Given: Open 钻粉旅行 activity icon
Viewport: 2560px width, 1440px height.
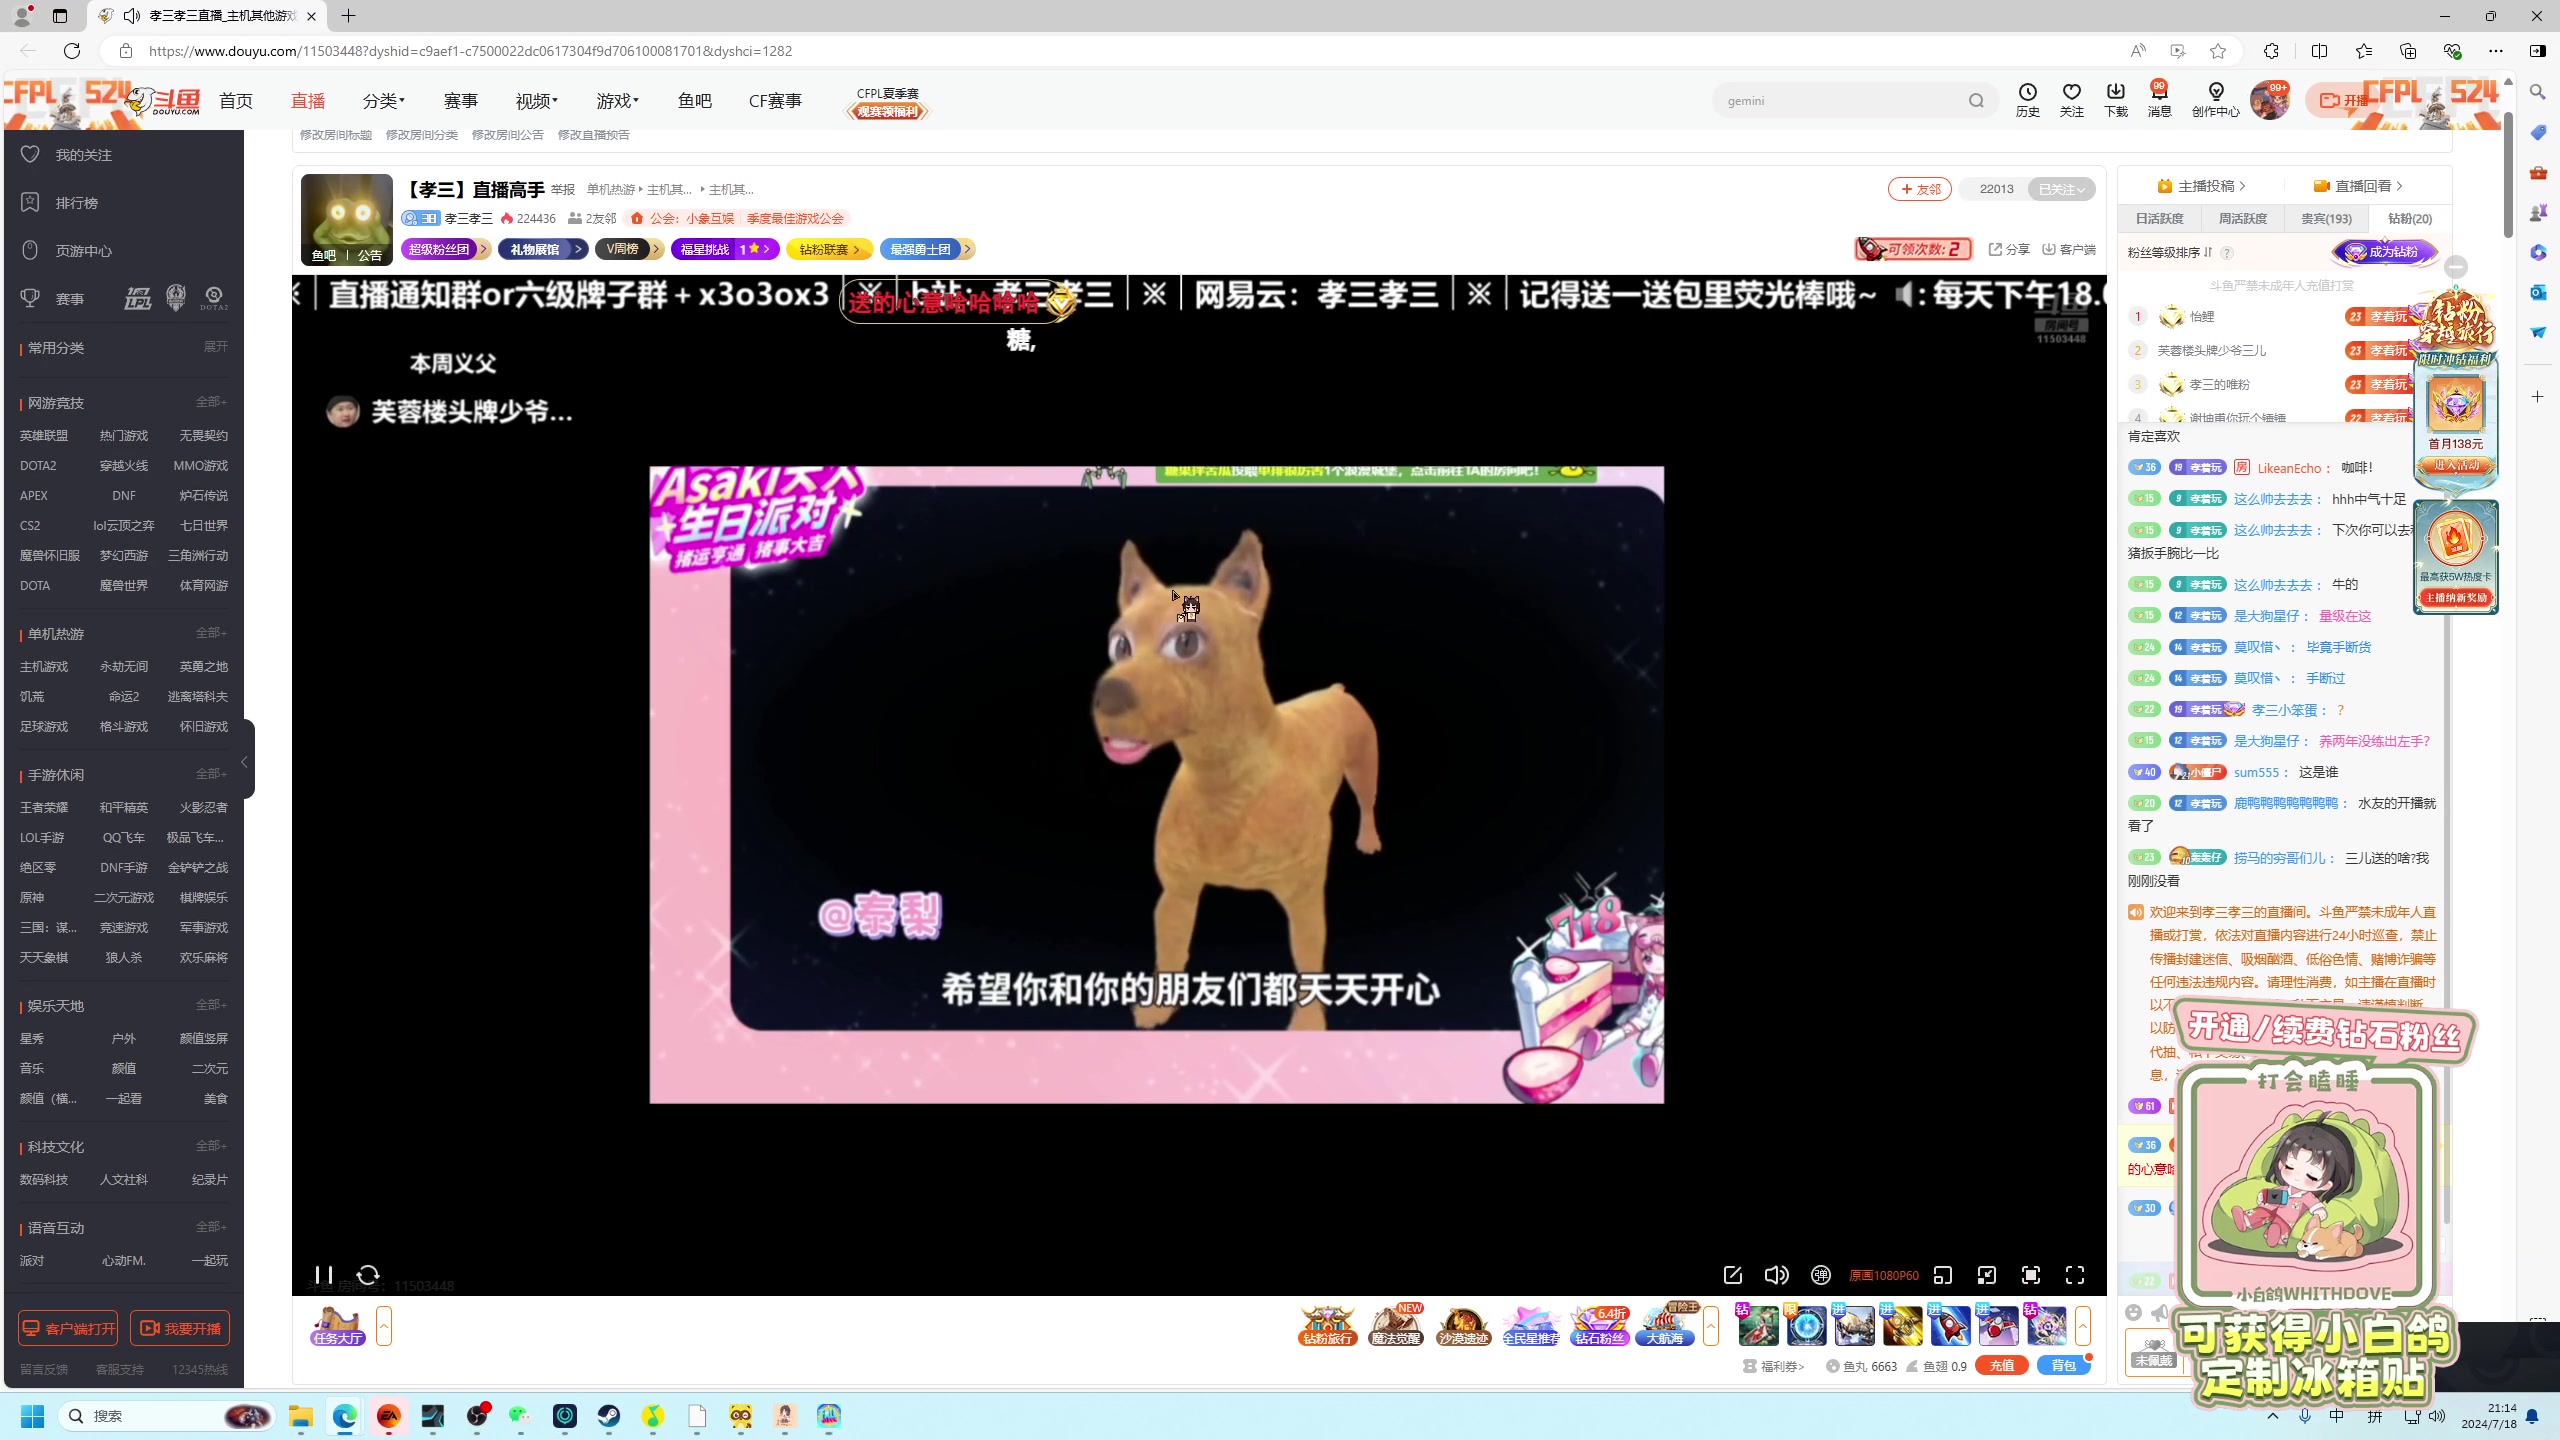Looking at the screenshot, I should [x=1327, y=1326].
